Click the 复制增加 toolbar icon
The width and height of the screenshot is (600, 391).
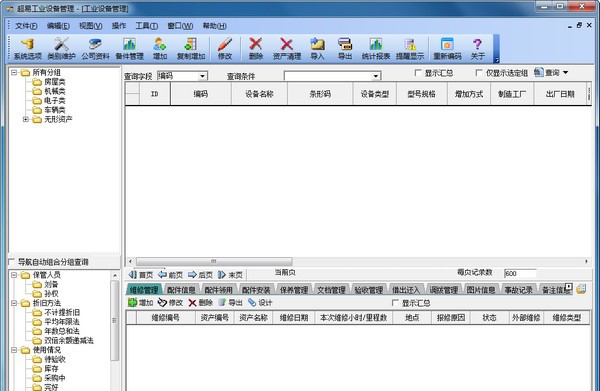coord(191,49)
